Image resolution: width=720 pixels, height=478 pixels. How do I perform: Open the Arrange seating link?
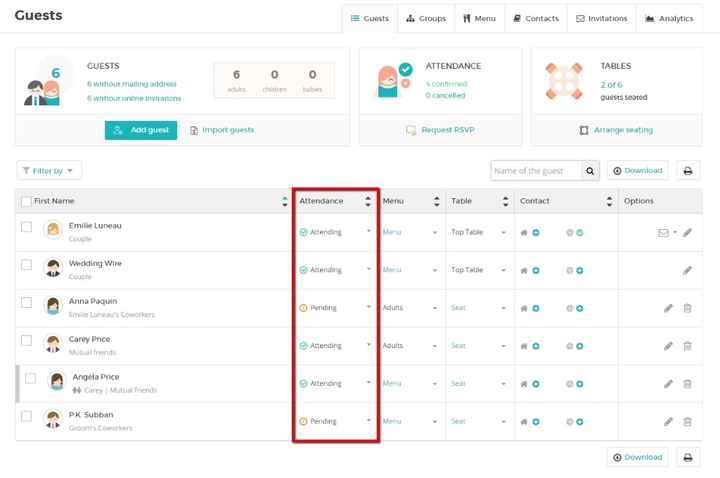click(616, 130)
